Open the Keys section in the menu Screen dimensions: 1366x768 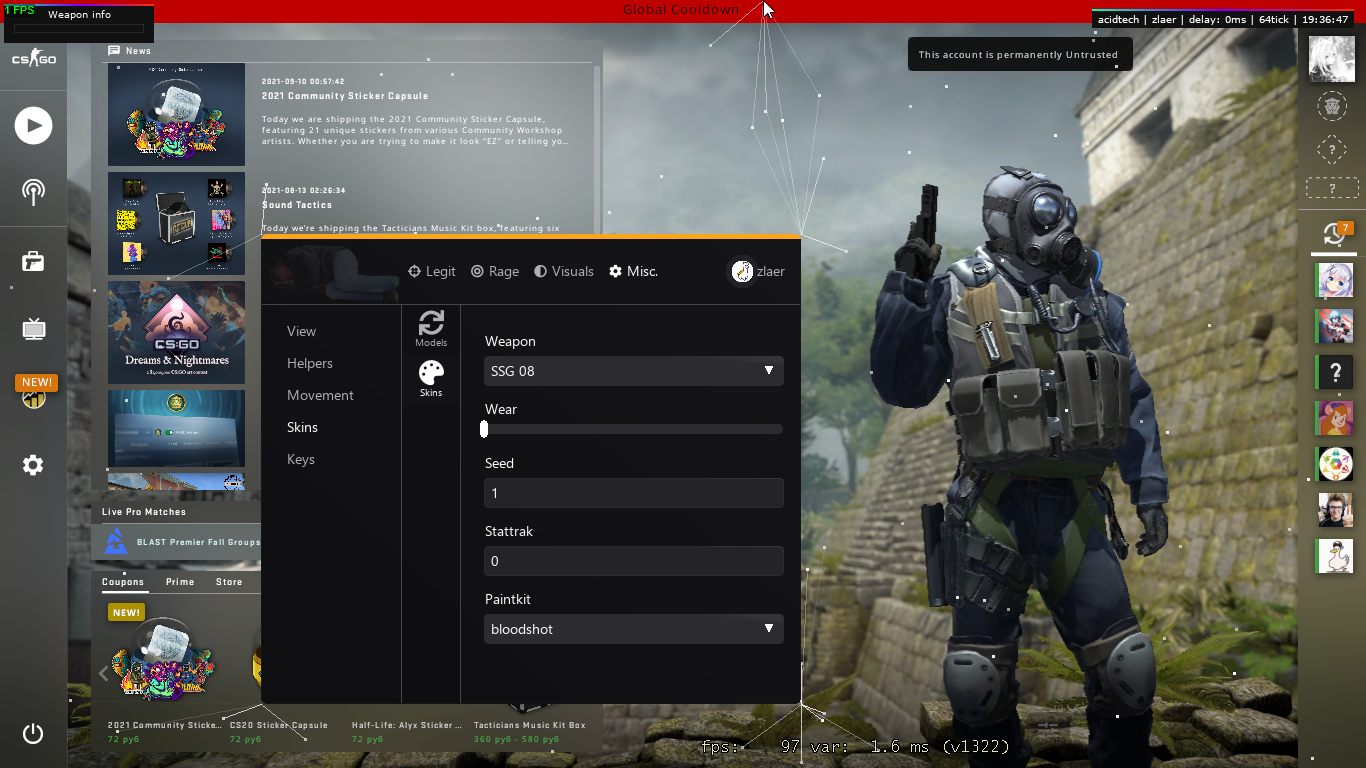click(x=301, y=459)
